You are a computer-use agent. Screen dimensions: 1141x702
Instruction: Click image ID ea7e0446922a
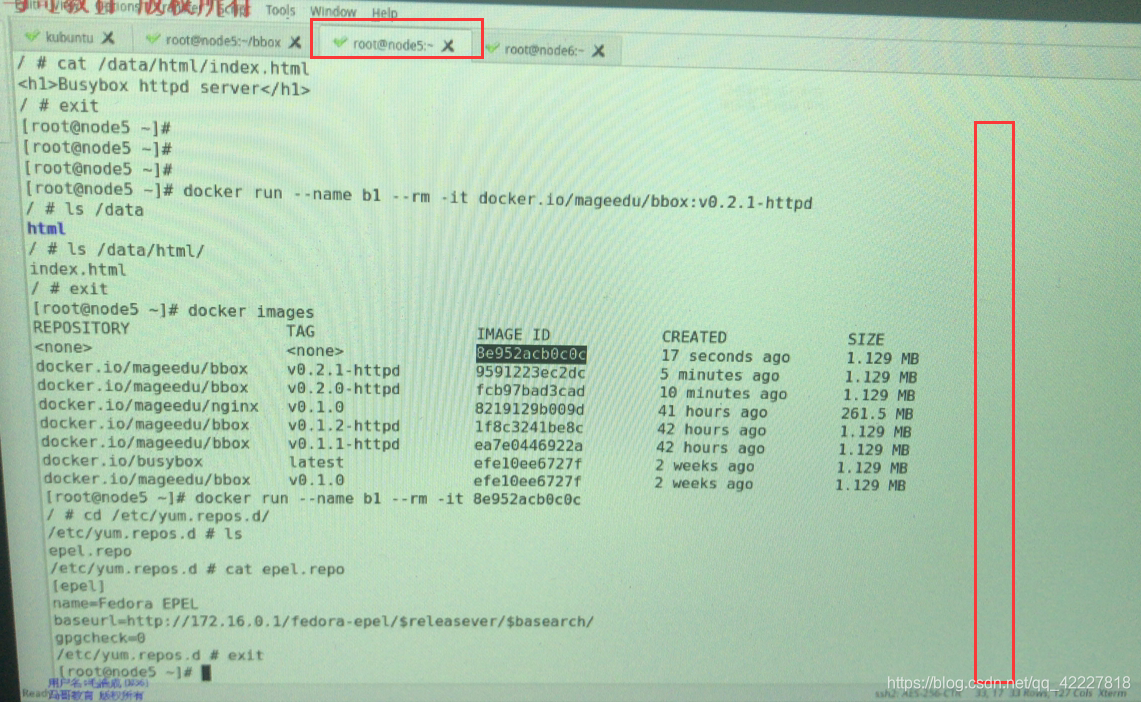528,445
